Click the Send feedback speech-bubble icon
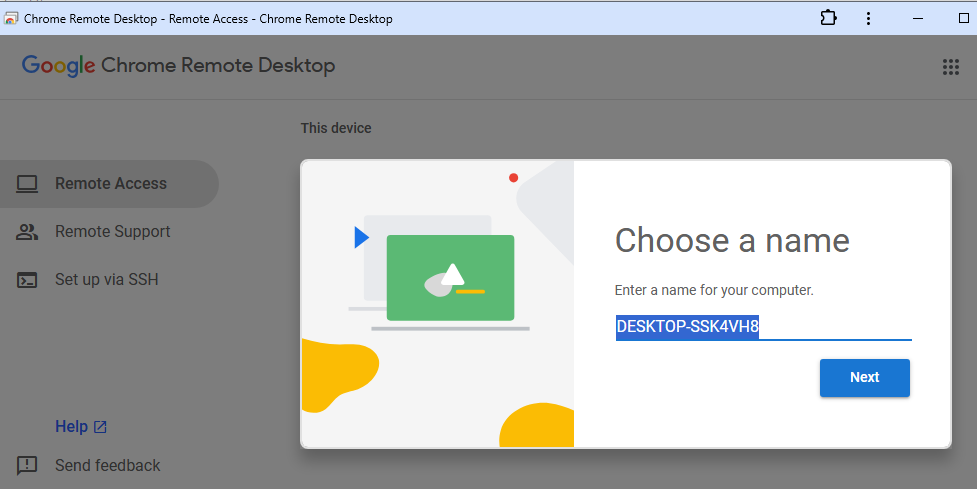The image size is (977, 489). pos(27,465)
